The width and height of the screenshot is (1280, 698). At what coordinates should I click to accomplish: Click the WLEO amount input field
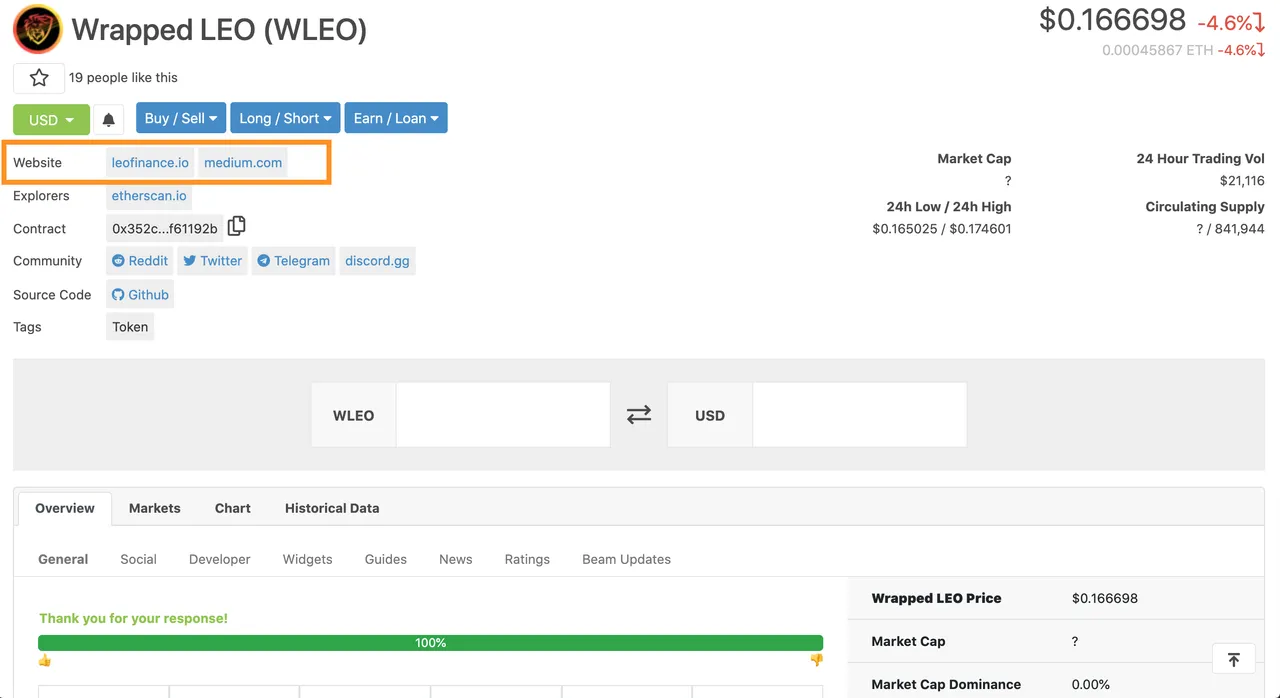click(503, 415)
